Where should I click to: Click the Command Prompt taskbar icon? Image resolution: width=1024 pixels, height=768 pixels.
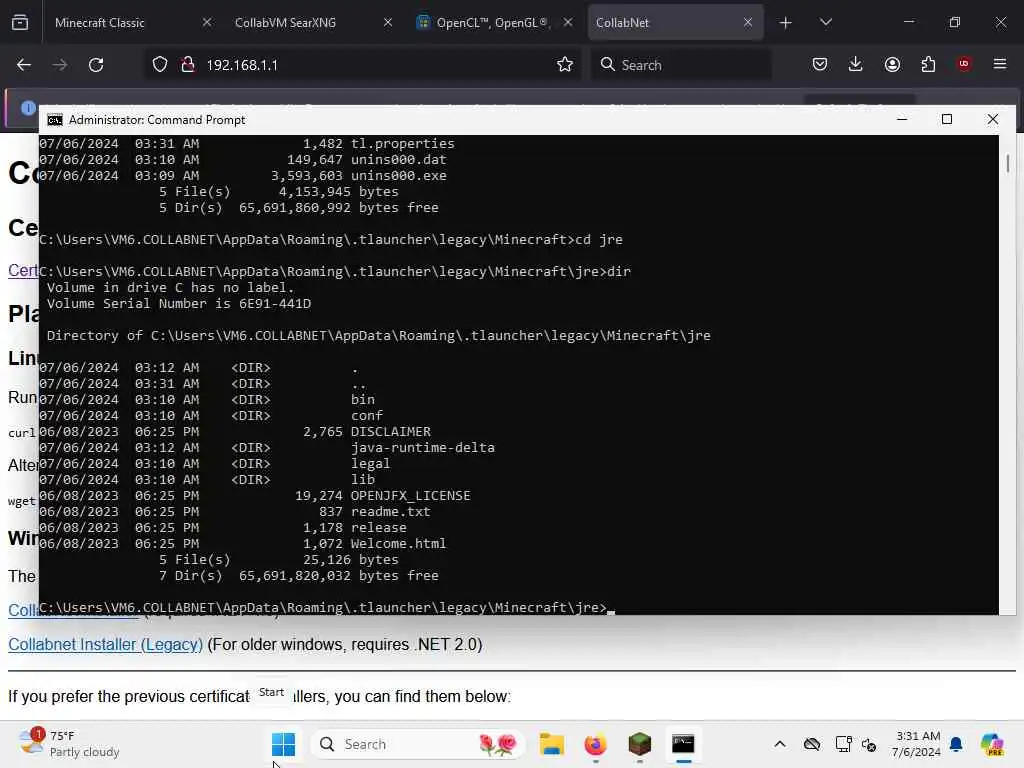683,744
